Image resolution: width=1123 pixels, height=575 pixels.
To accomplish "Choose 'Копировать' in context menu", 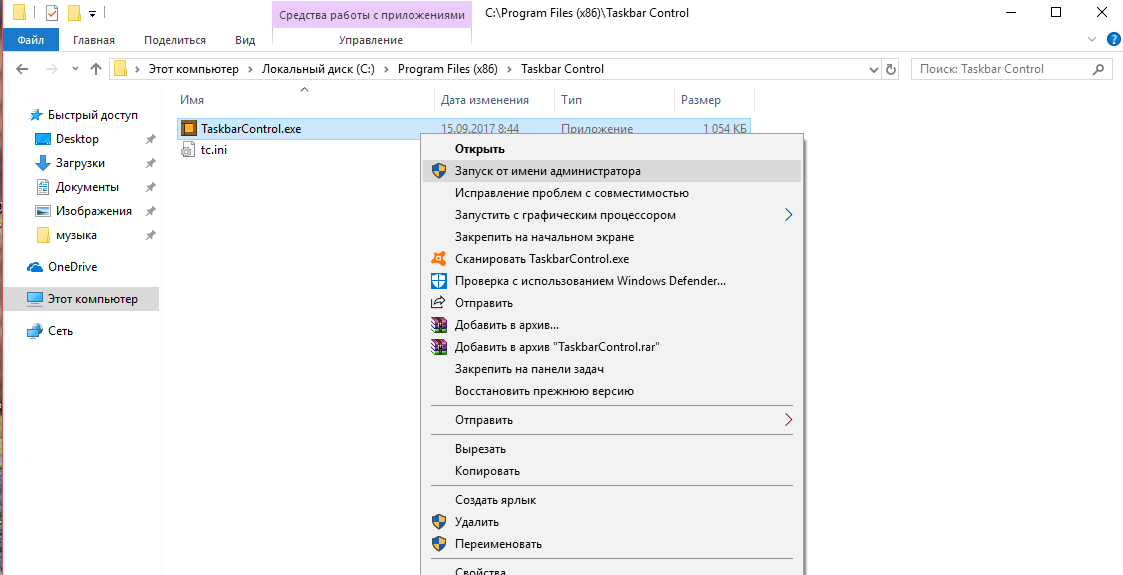I will pyautogui.click(x=612, y=471).
